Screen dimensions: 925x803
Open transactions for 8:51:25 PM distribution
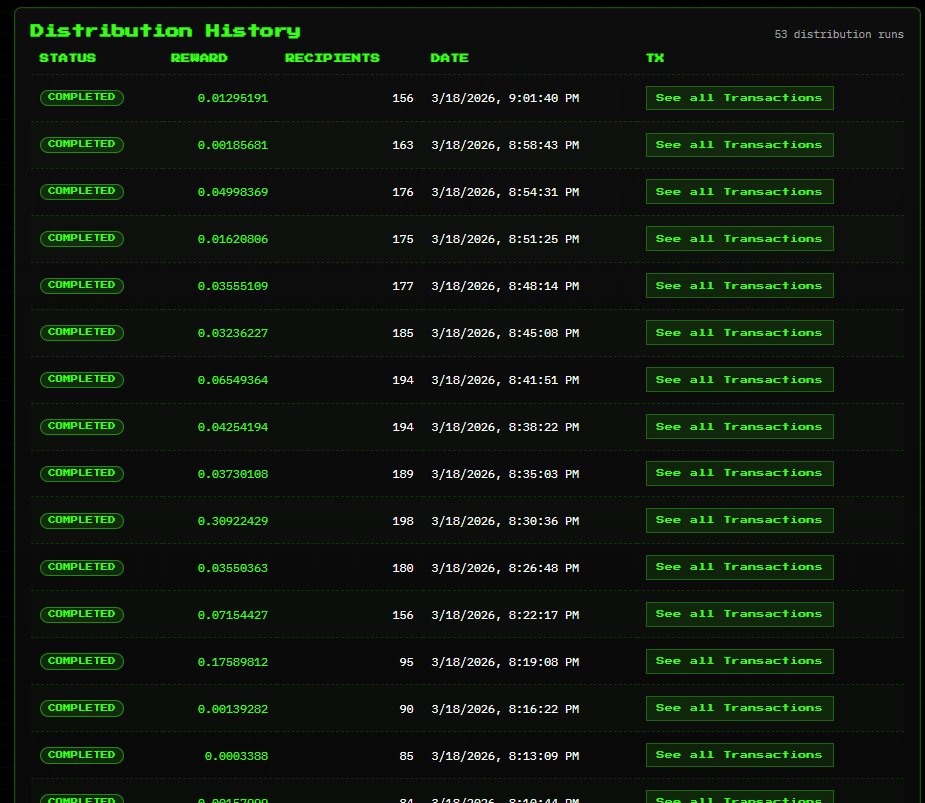(x=739, y=239)
